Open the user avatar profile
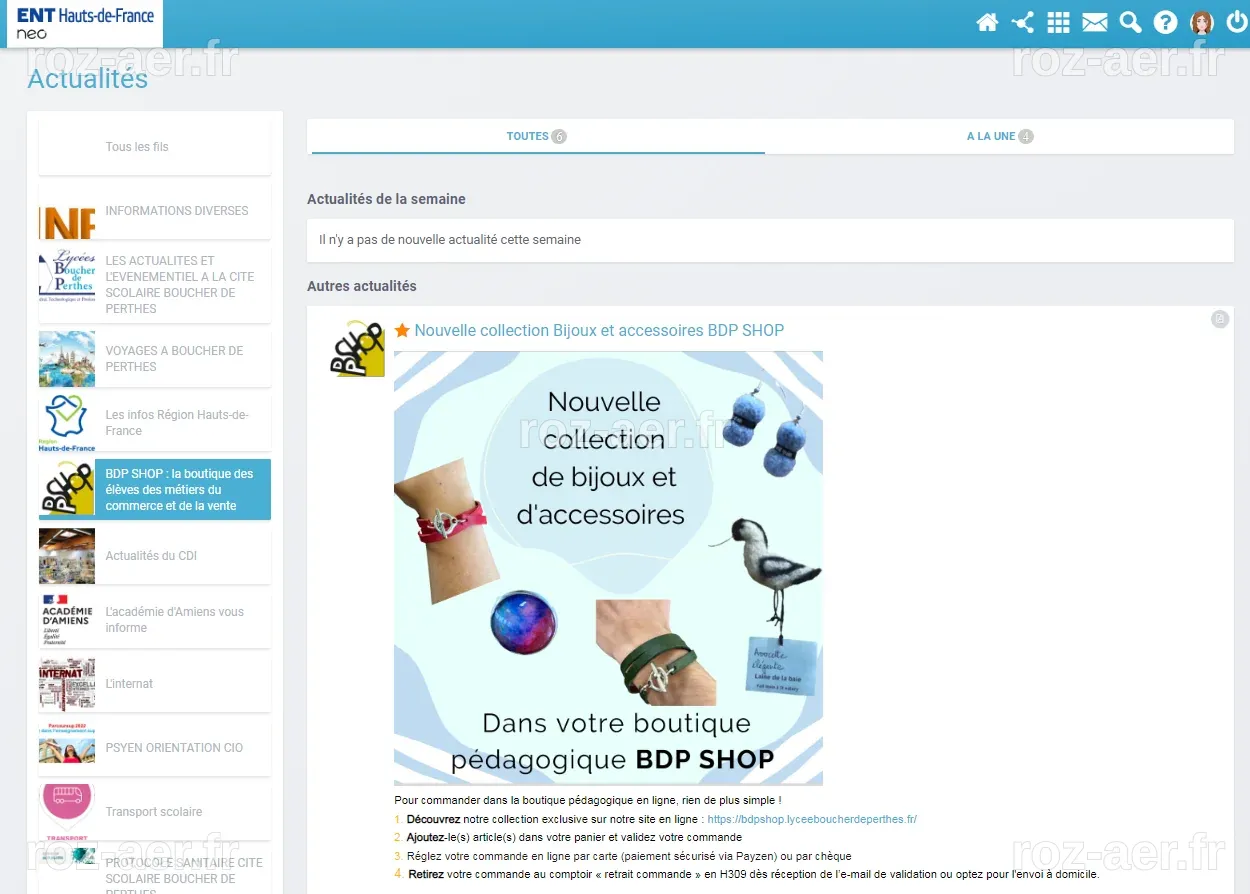Image resolution: width=1250 pixels, height=894 pixels. [x=1202, y=22]
